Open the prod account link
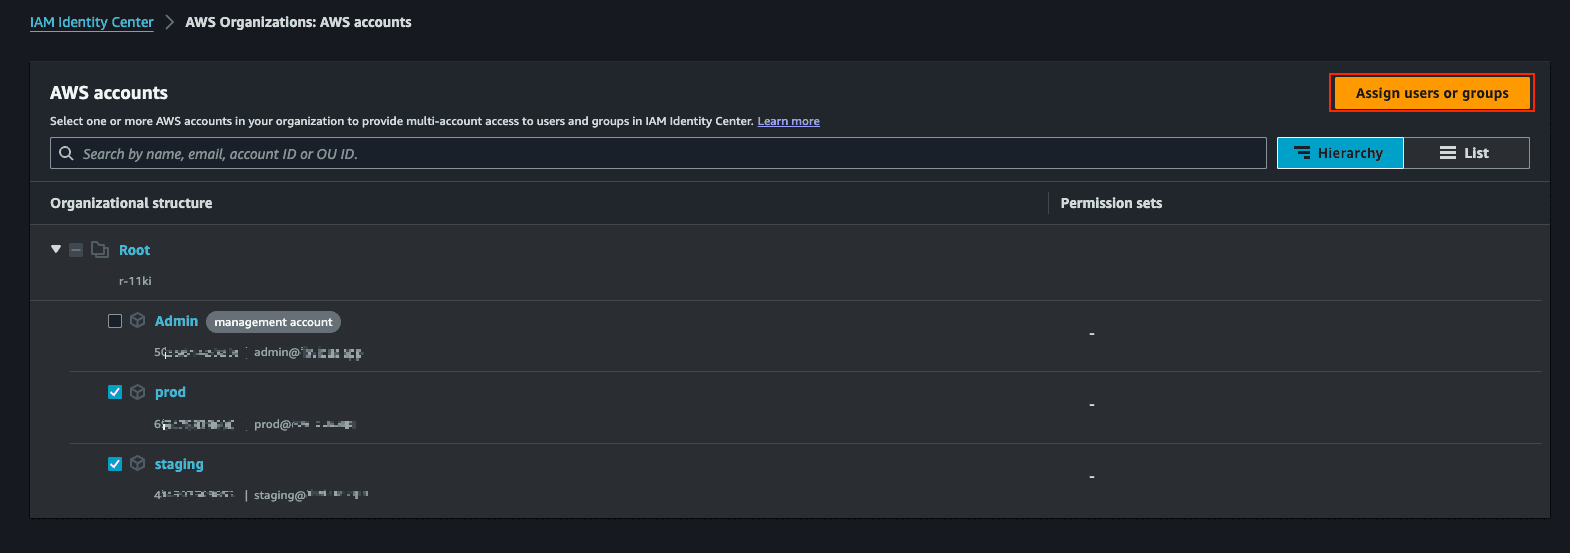Screen dimensions: 1570x553 click(x=170, y=392)
